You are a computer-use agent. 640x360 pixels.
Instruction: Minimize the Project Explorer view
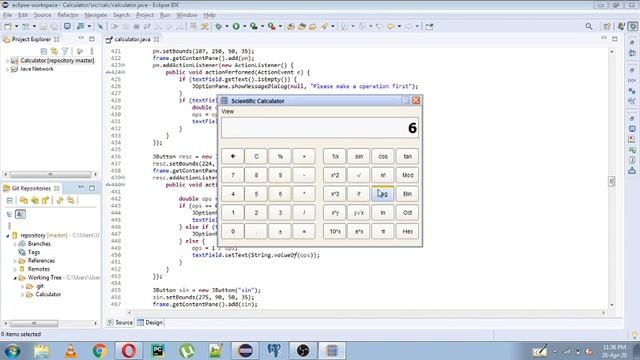pos(81,39)
